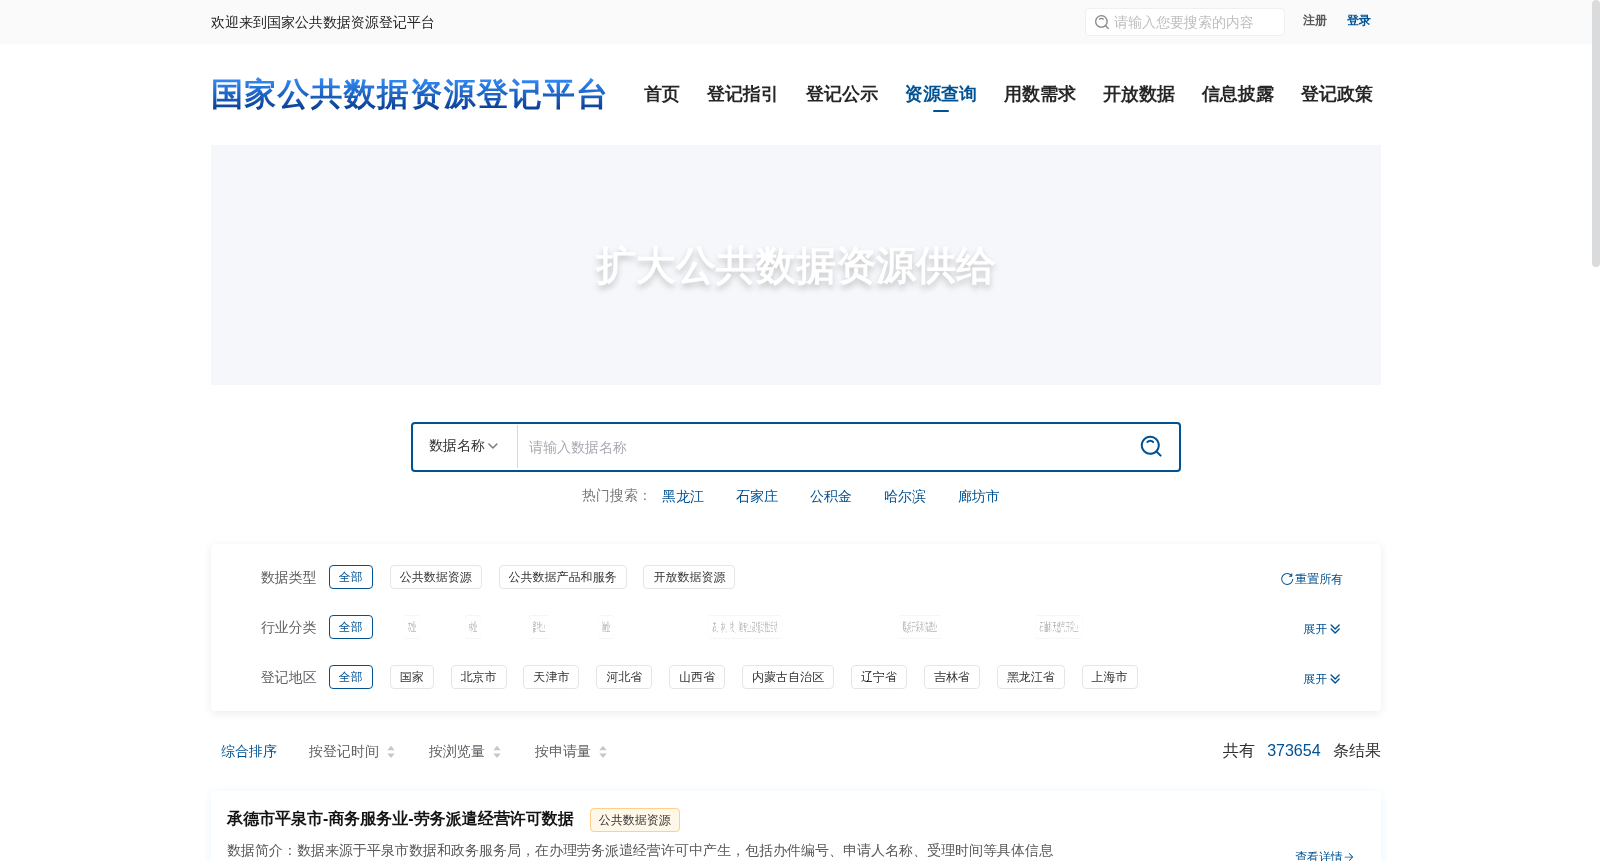Viewport: 1600px width, 861px height.
Task: Choose hot search term 公积金
Action: (x=831, y=496)
